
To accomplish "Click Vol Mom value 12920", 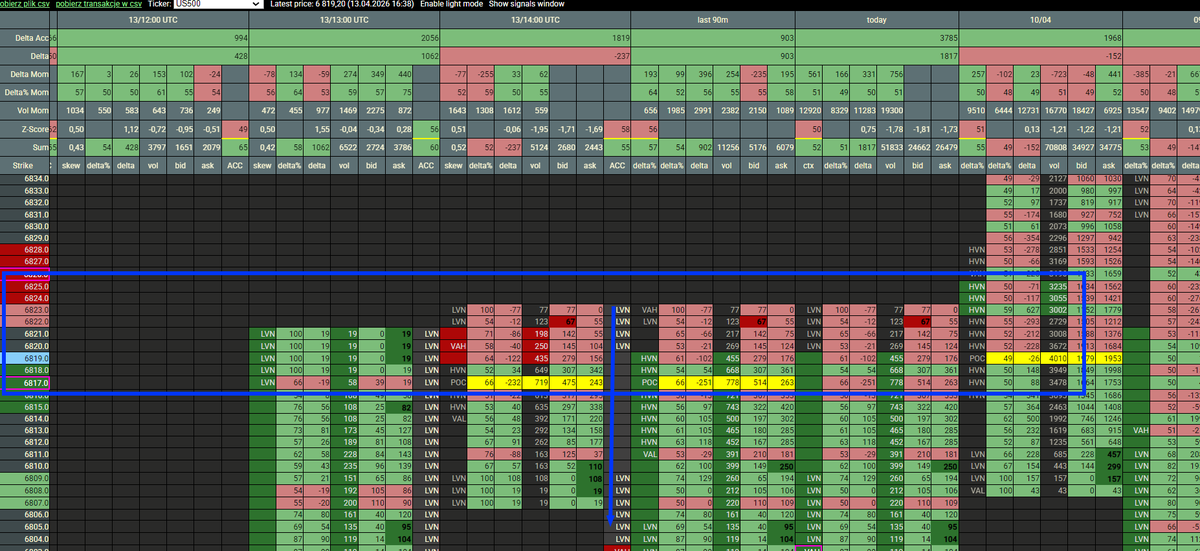I will point(809,110).
